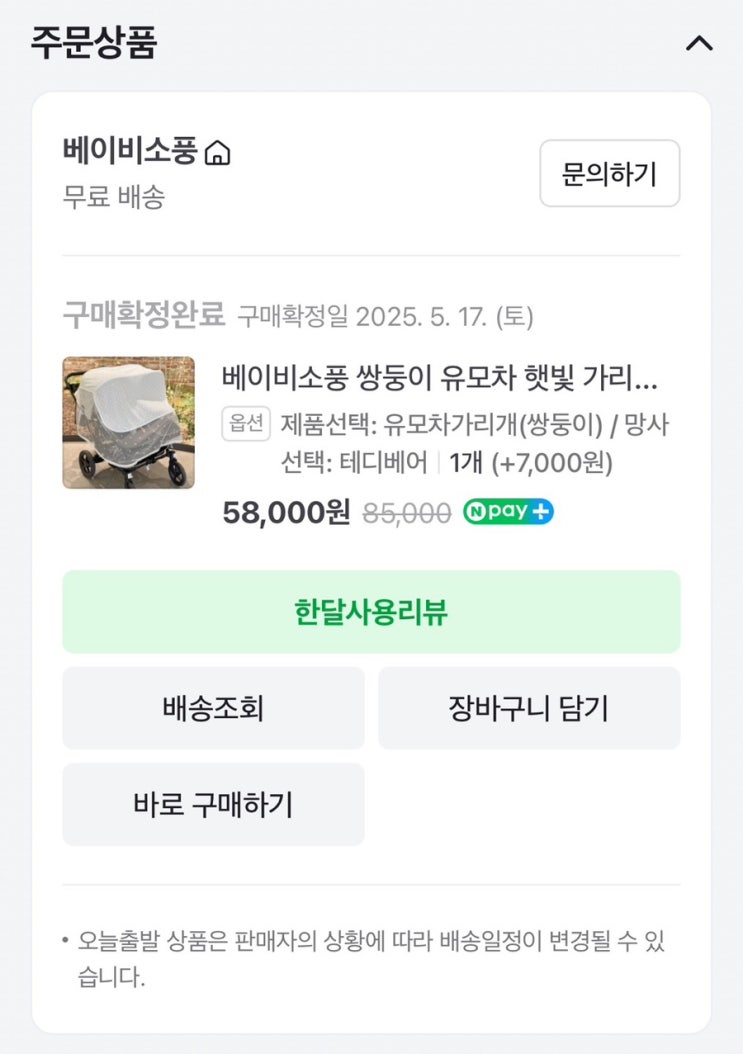This screenshot has width=743, height=1054.
Task: Click the 옵션 tag badge
Action: (x=245, y=424)
